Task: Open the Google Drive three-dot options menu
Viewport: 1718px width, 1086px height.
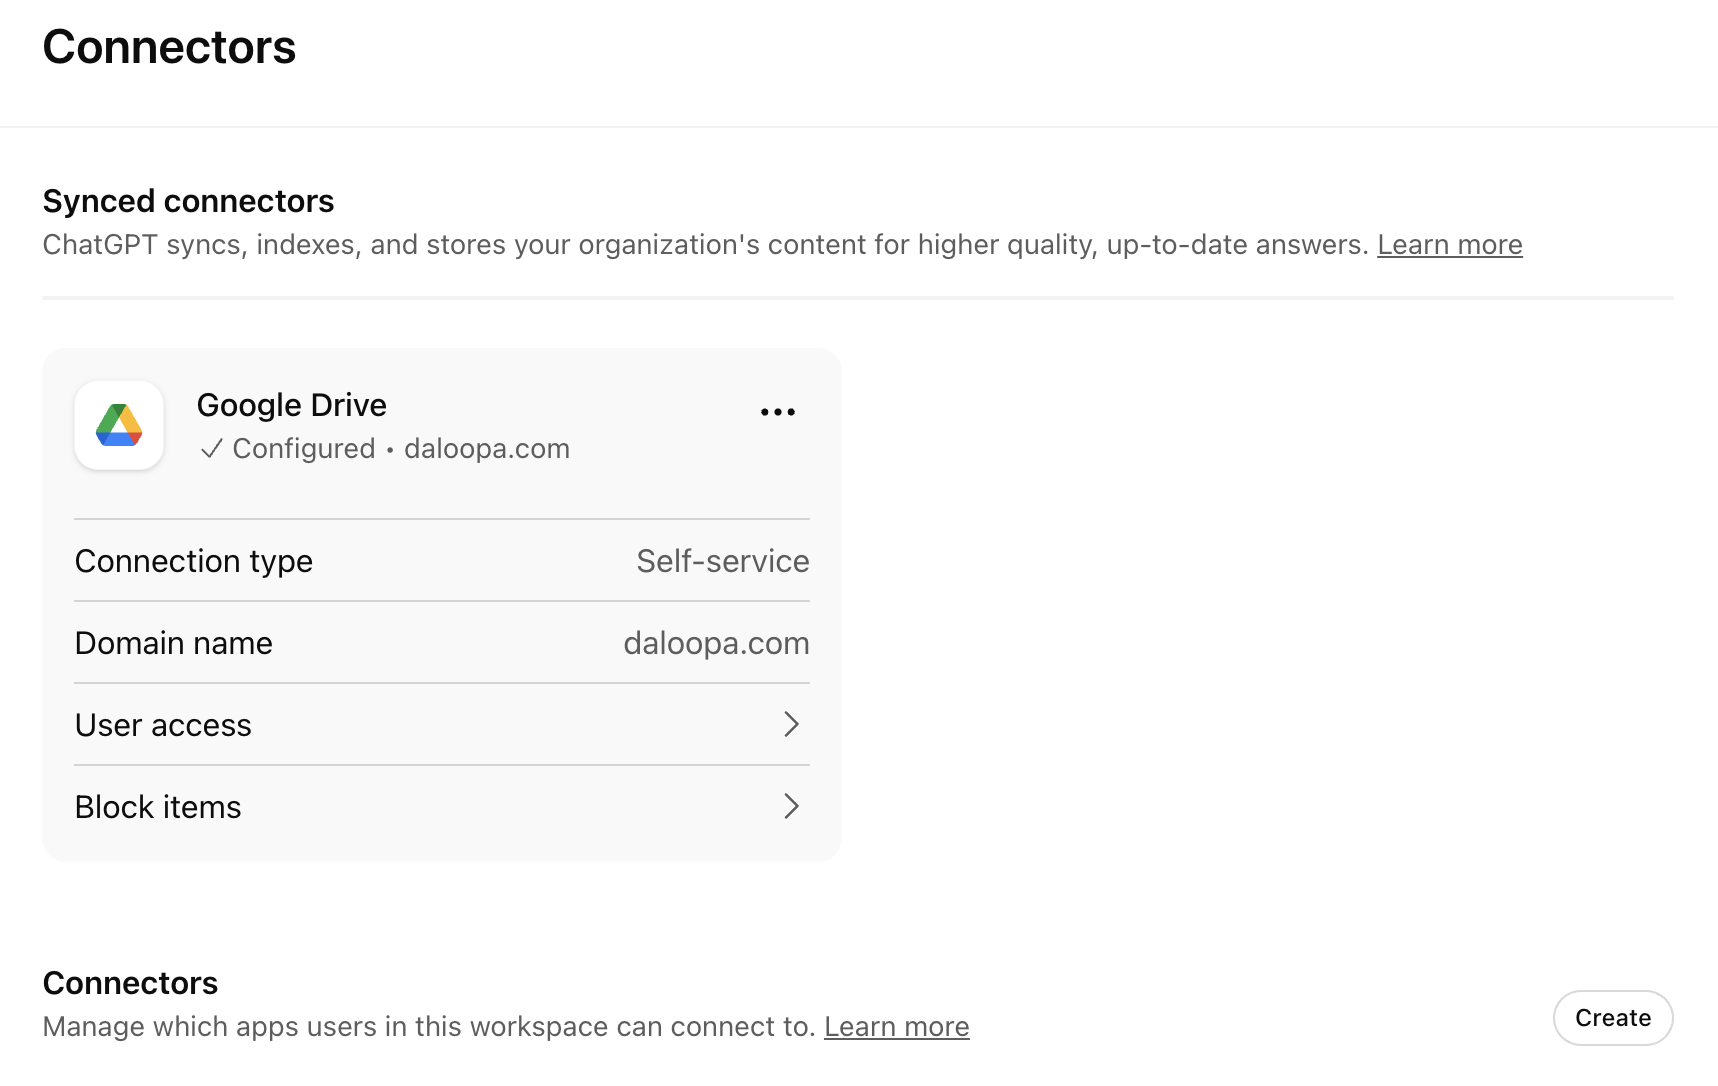Action: coord(778,412)
